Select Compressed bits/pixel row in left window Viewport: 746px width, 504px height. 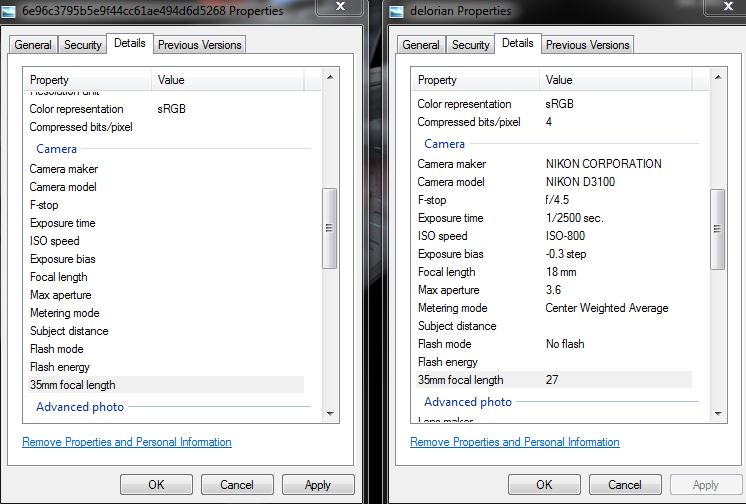click(166, 127)
